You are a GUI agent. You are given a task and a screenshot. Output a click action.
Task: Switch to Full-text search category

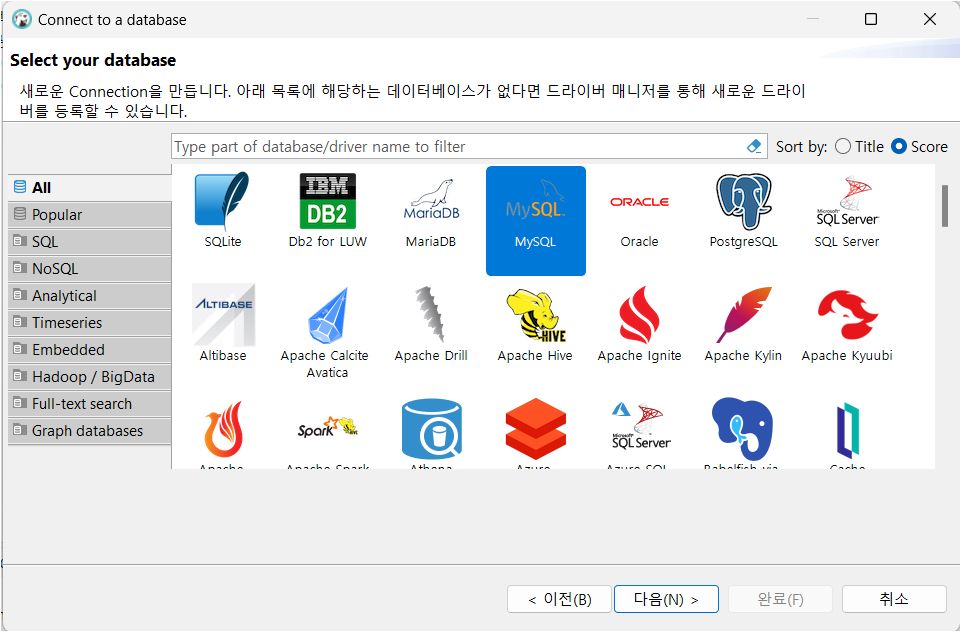pyautogui.click(x=89, y=403)
